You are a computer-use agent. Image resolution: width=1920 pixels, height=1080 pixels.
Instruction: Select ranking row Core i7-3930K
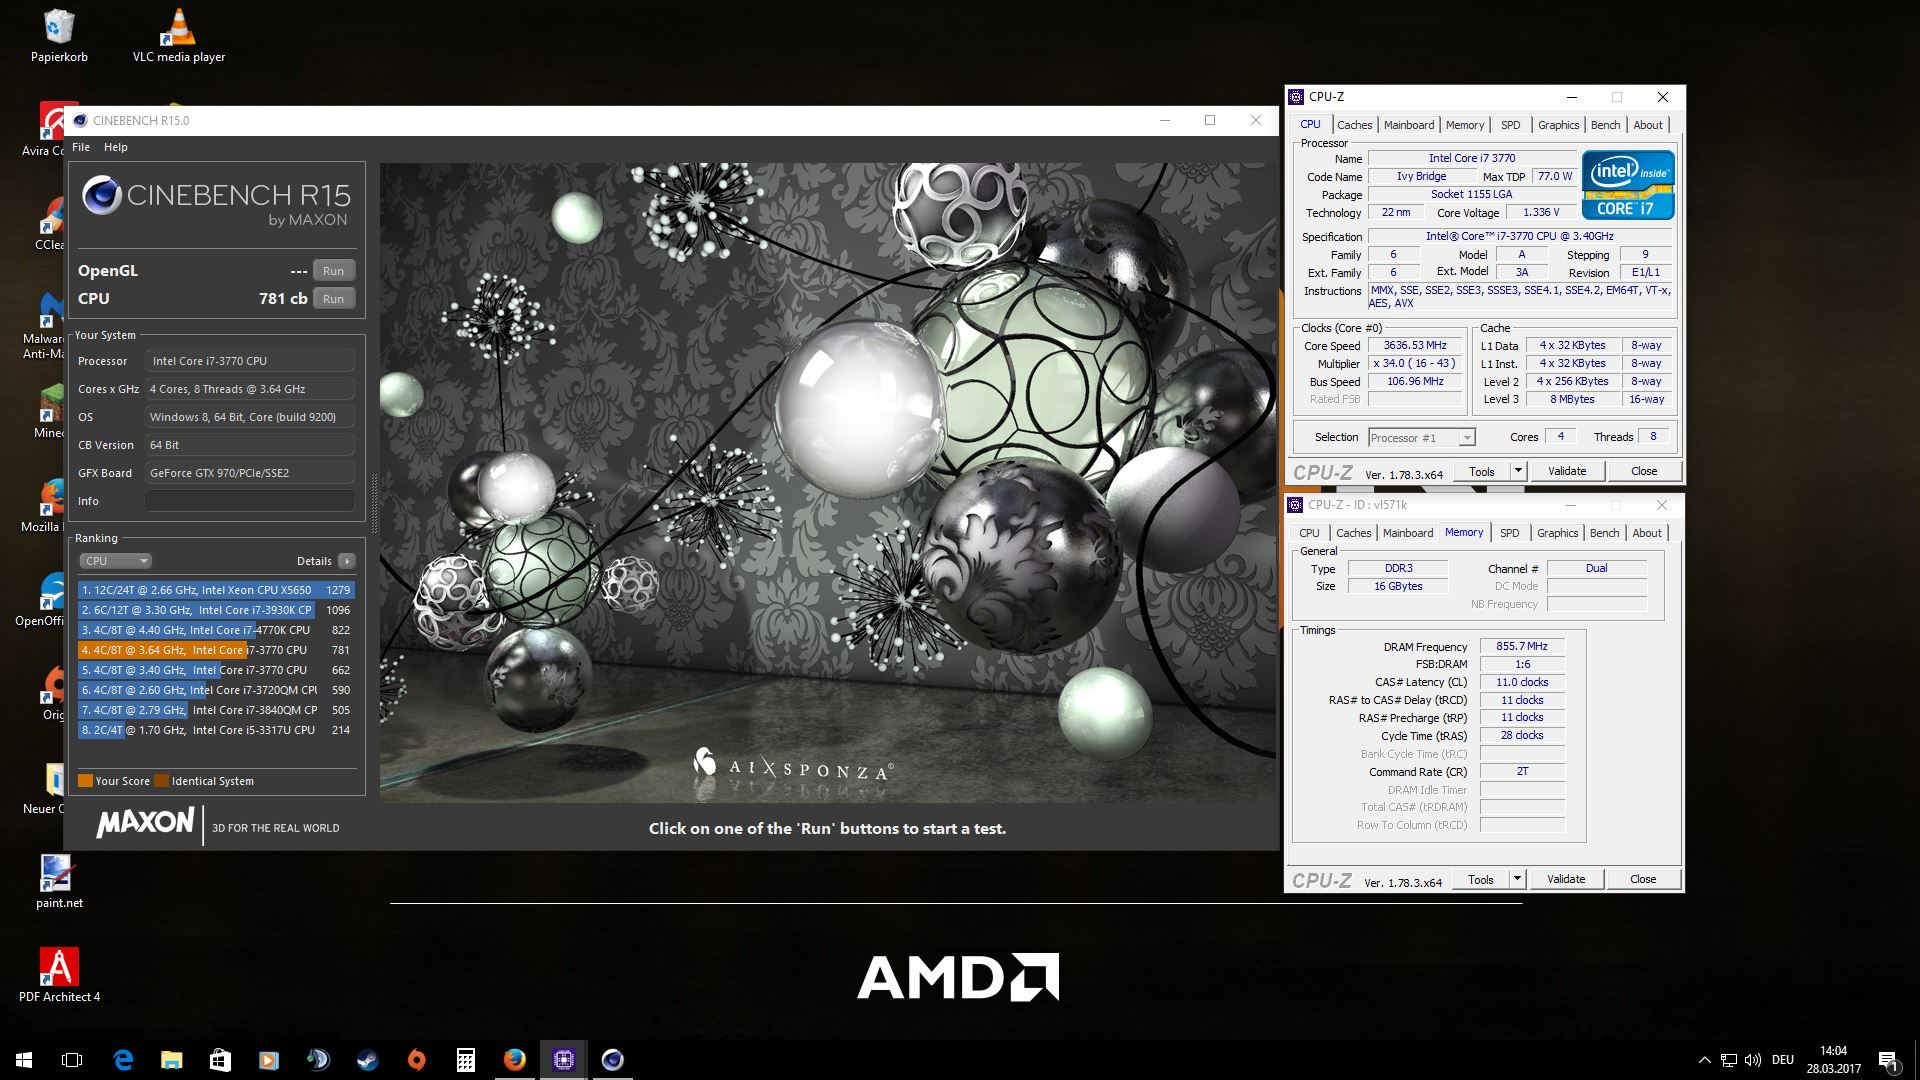216,610
